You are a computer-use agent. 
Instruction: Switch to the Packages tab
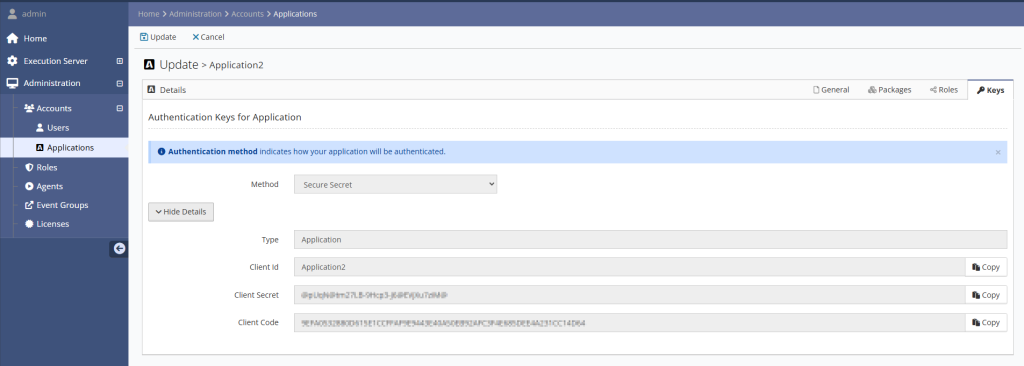point(889,90)
